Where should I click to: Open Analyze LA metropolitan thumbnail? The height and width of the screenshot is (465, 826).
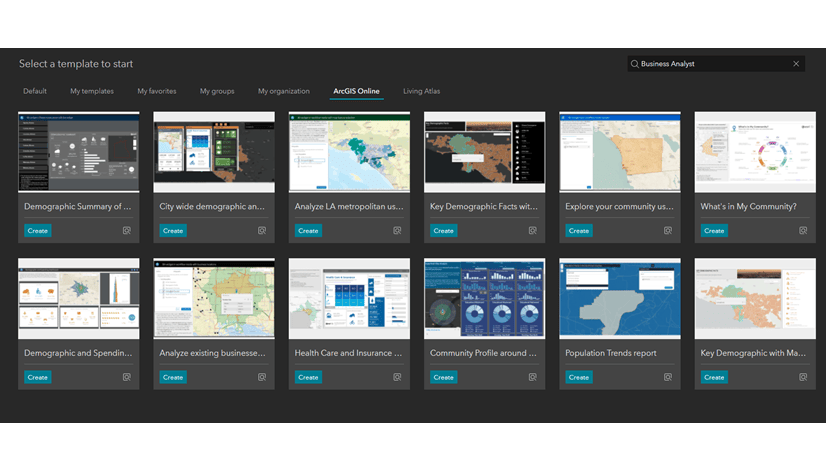tap(349, 152)
